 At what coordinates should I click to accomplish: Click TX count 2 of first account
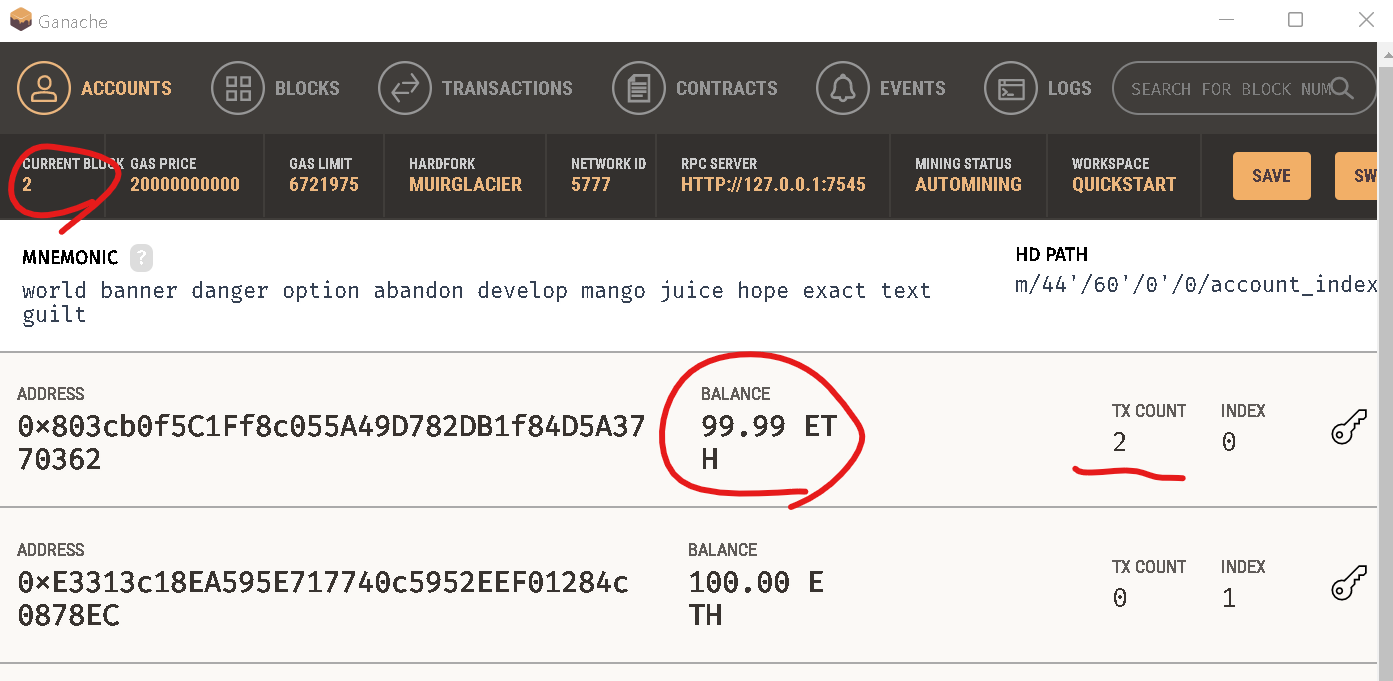pyautogui.click(x=1119, y=442)
